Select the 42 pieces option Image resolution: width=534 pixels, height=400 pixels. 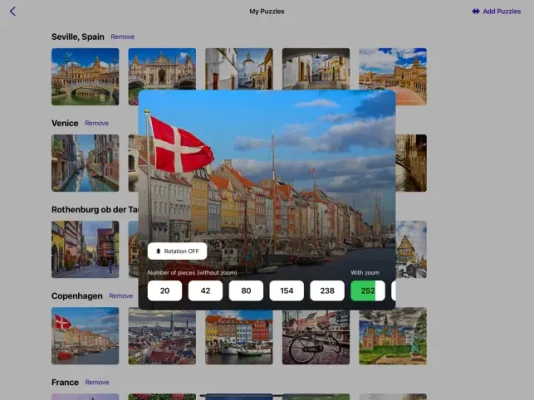205,291
